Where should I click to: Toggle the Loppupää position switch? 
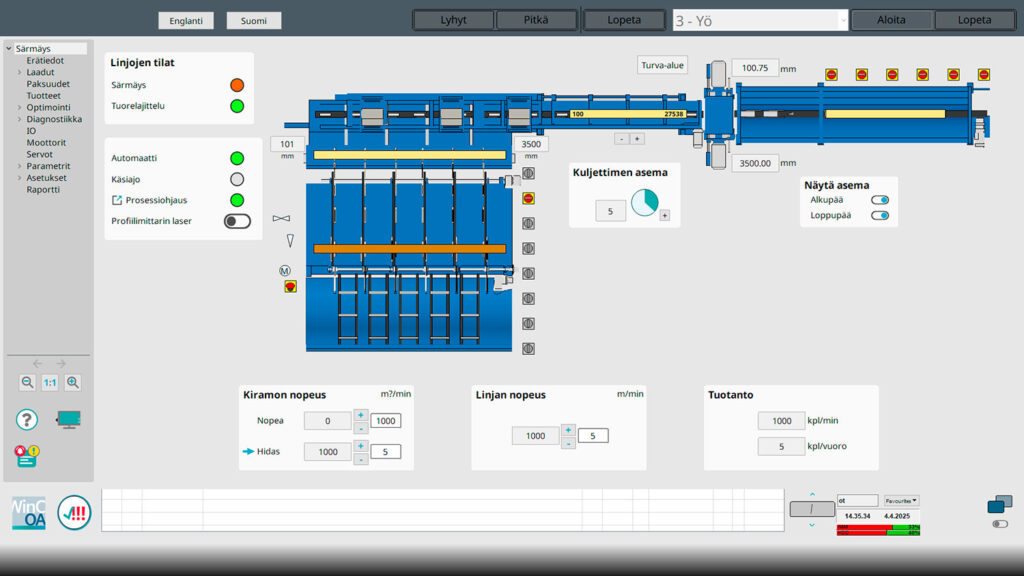(880, 215)
